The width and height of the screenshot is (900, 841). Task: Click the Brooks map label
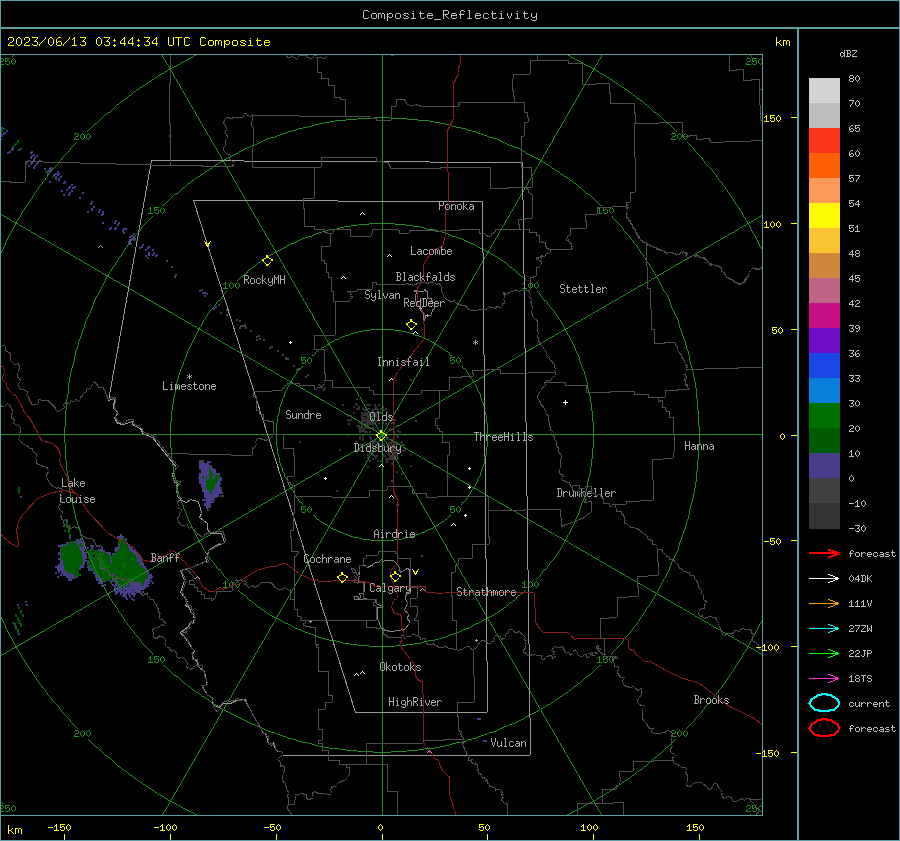coord(711,700)
